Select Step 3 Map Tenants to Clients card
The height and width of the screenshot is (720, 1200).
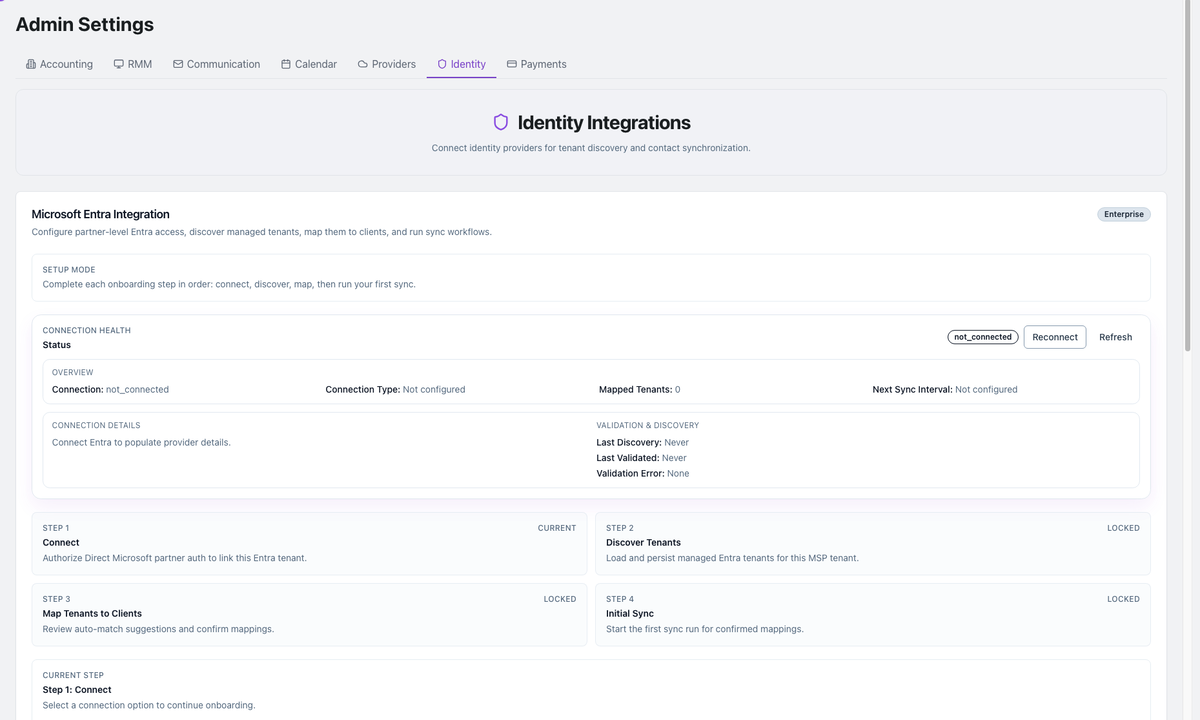(310, 614)
